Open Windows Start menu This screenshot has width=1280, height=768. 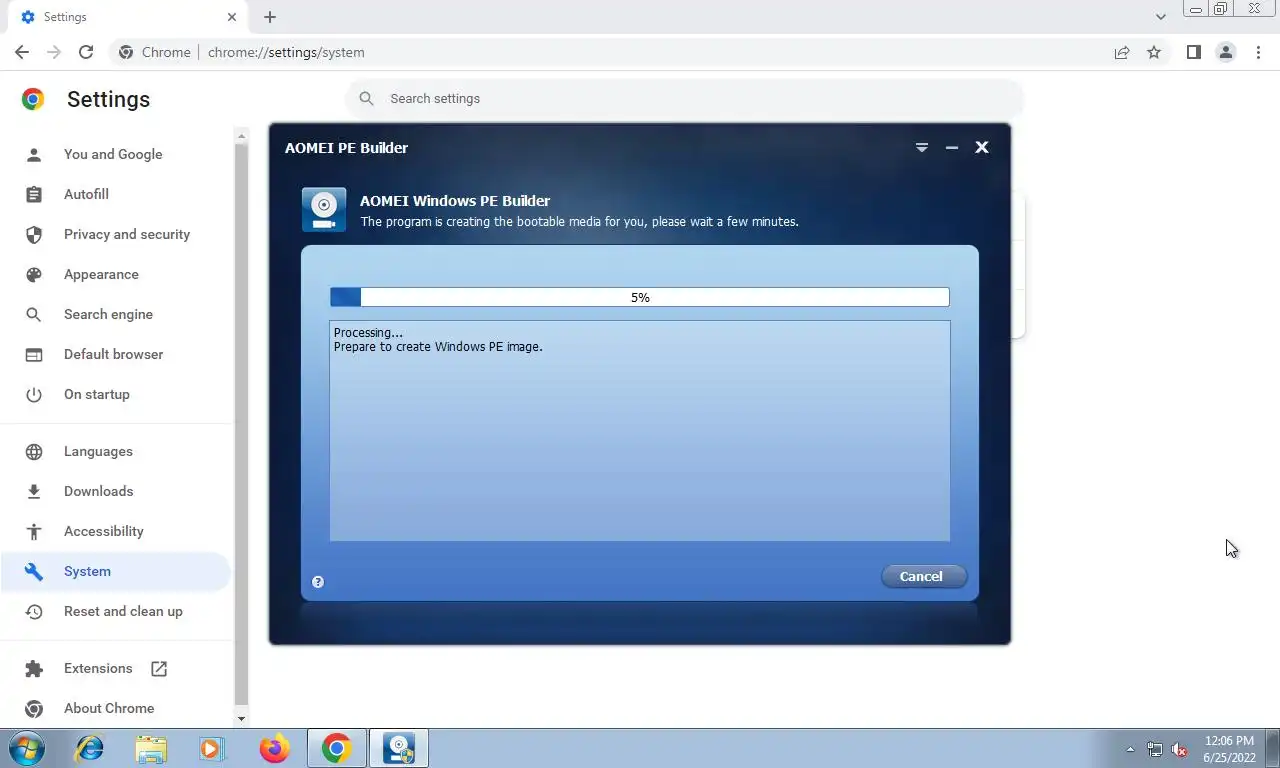(x=26, y=748)
